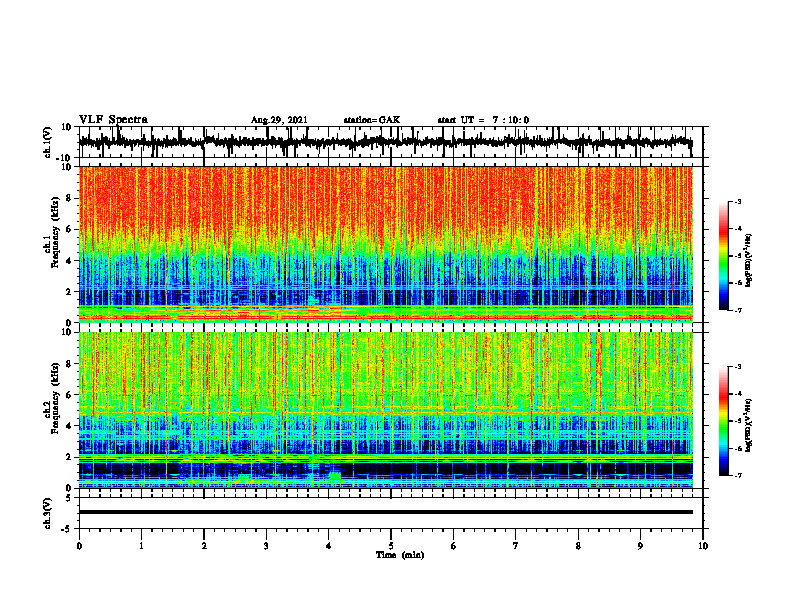This screenshot has height=612, width=792.
Task: Click the "3" tick on the time axis
Action: pos(266,546)
